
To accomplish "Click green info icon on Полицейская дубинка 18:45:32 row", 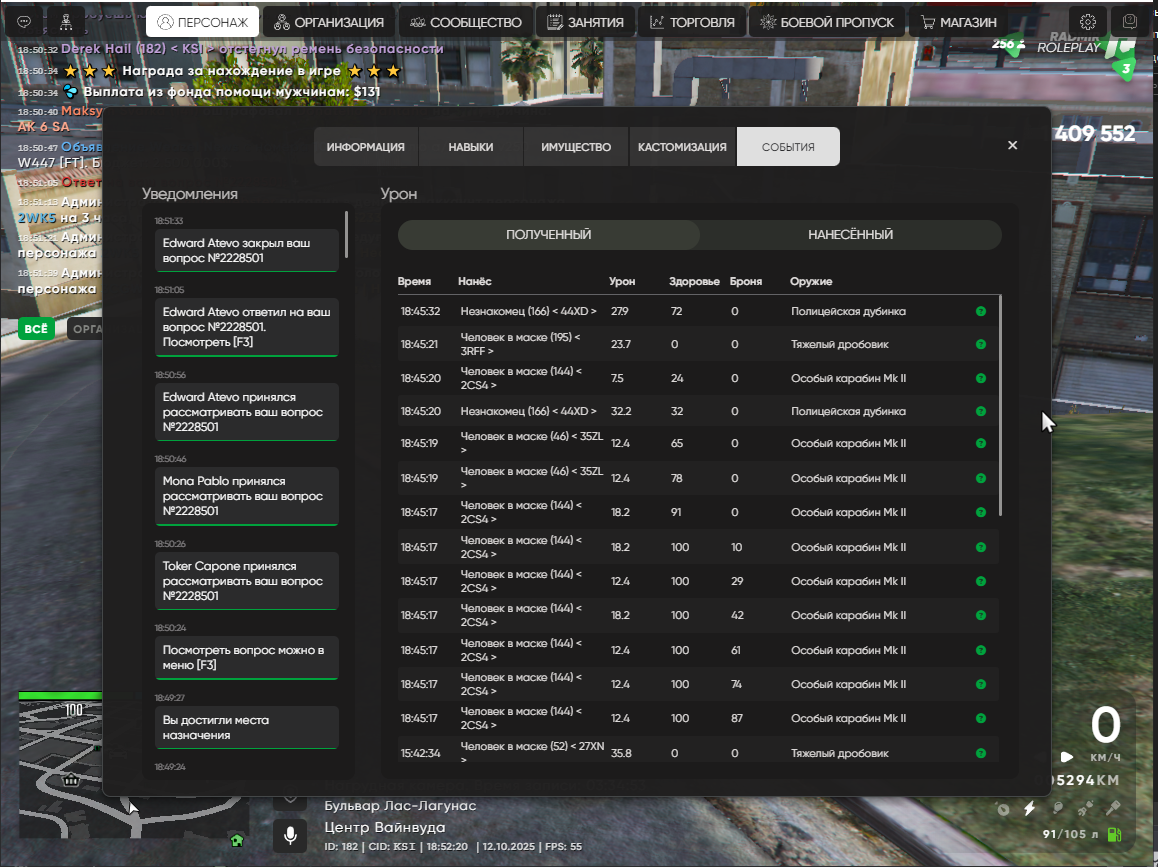I will (x=980, y=311).
